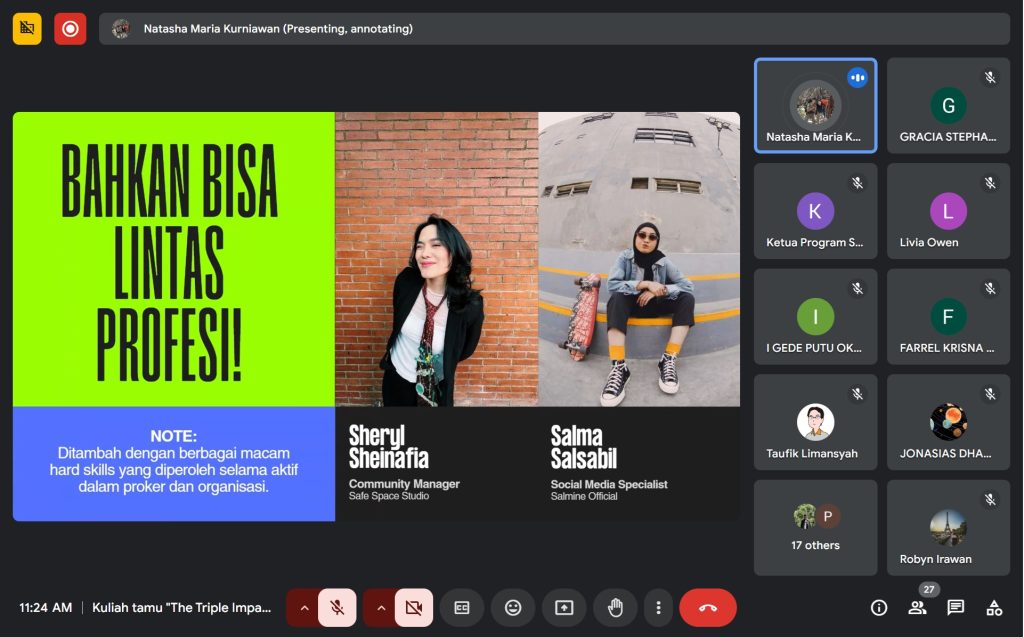
Task: Raise hand in the meeting
Action: [x=615, y=608]
